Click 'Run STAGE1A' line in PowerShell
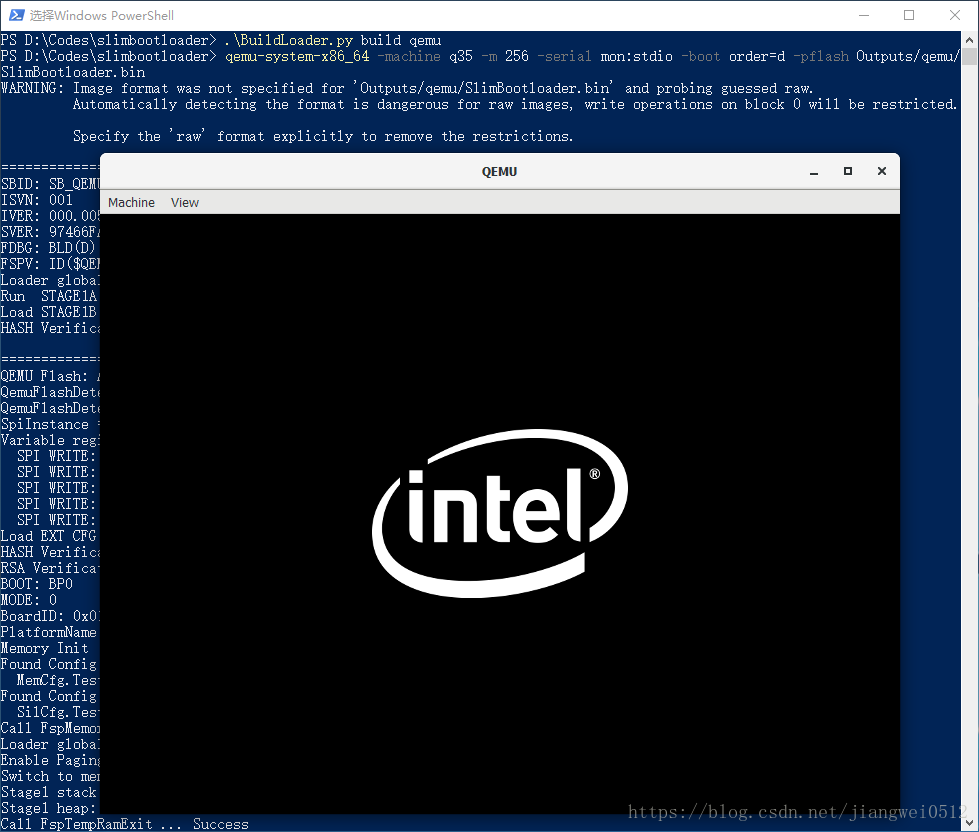 coord(49,296)
